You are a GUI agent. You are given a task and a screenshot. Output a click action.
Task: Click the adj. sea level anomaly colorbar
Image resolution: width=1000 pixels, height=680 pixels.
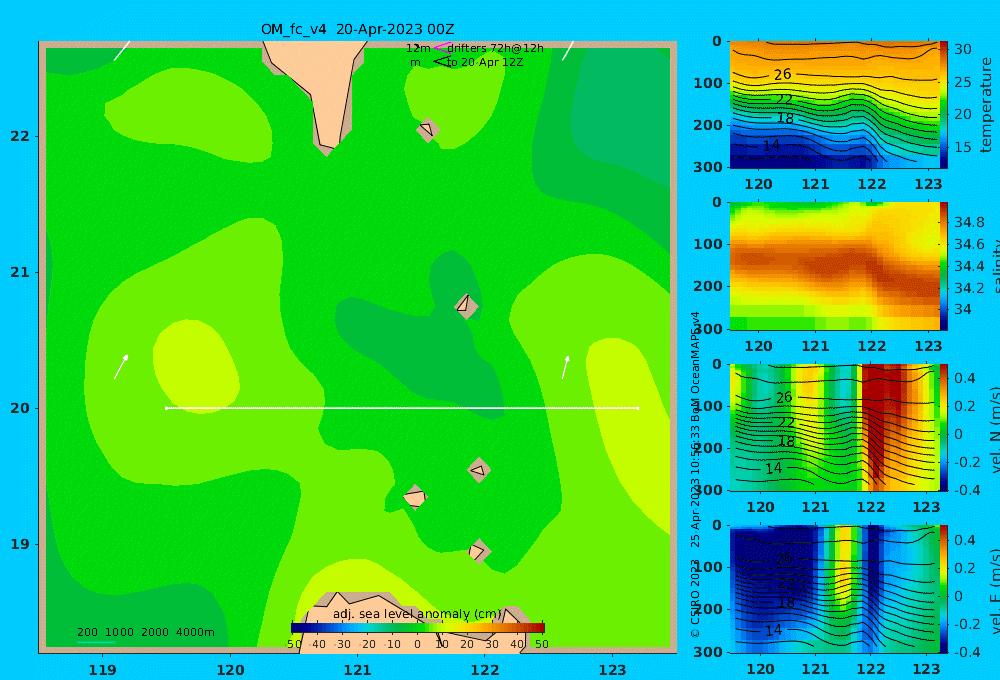(x=418, y=628)
